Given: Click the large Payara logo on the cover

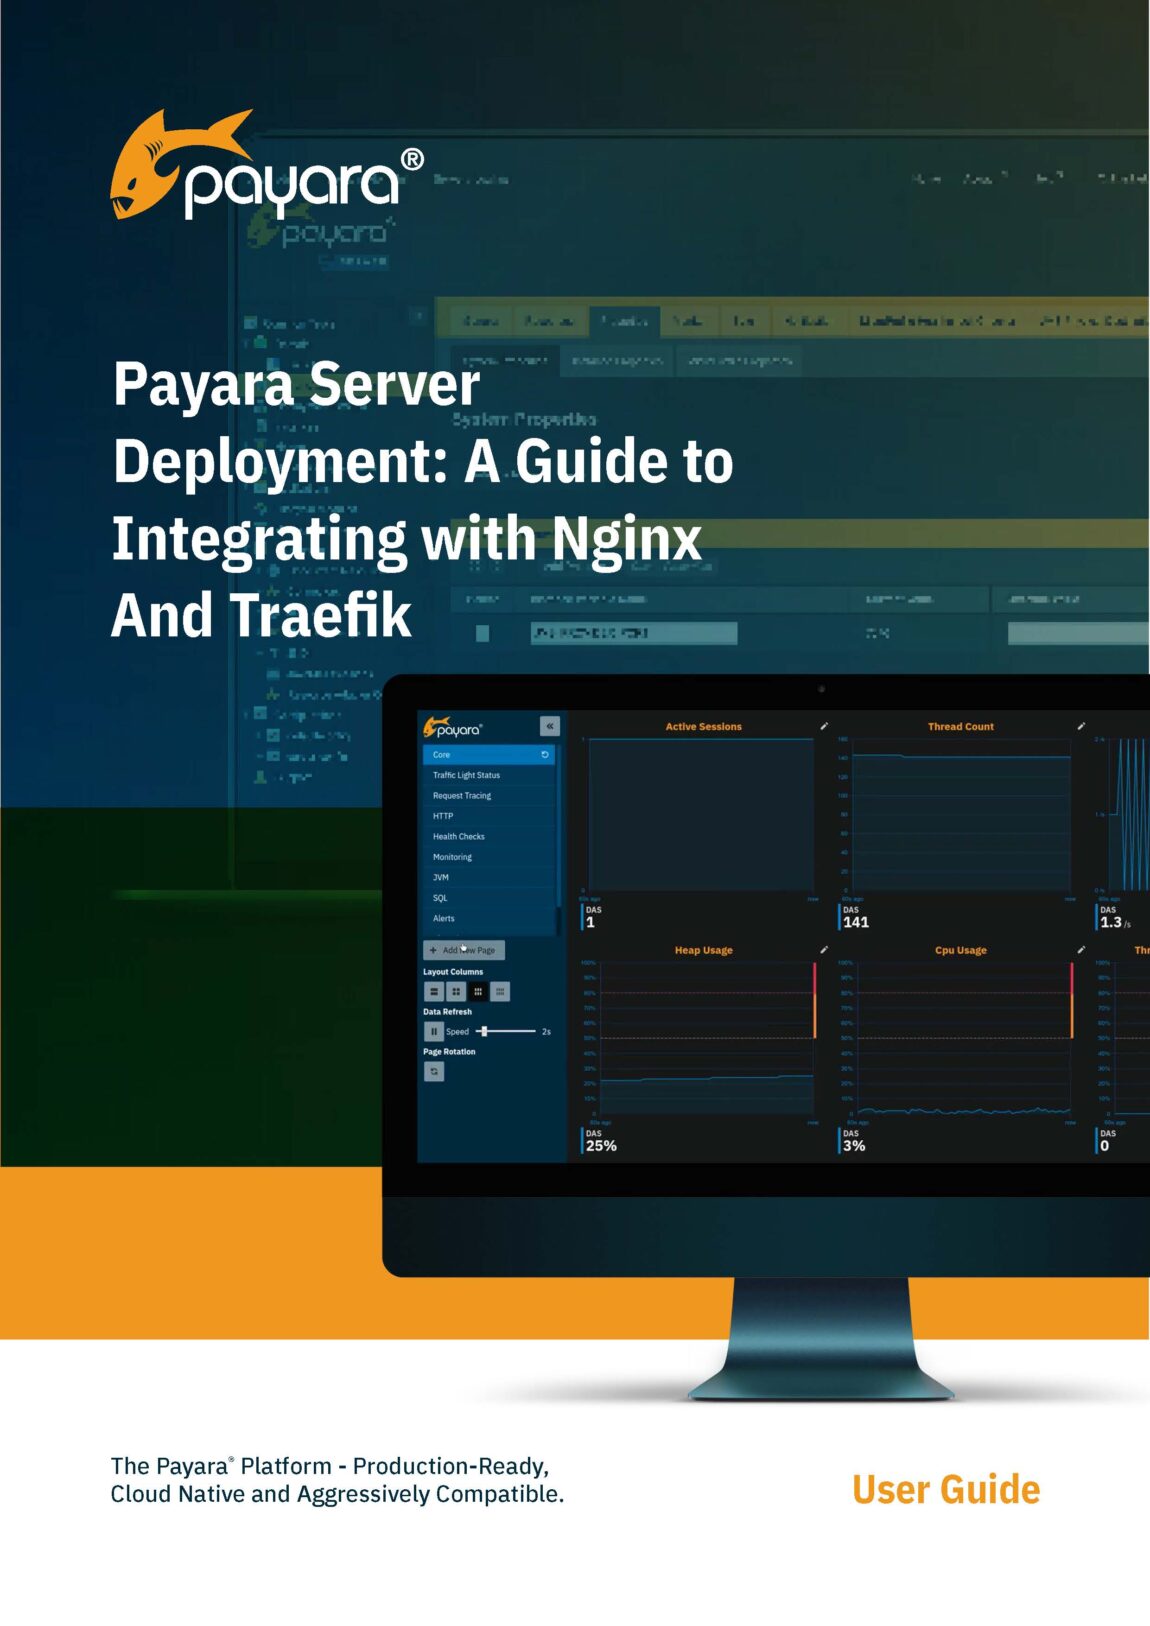Looking at the screenshot, I should tap(267, 165).
